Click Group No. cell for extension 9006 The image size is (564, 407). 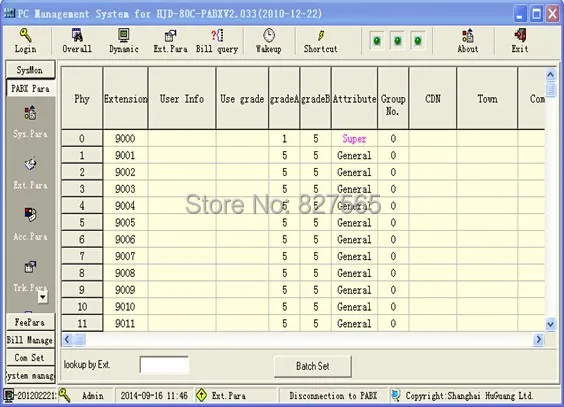tap(393, 239)
